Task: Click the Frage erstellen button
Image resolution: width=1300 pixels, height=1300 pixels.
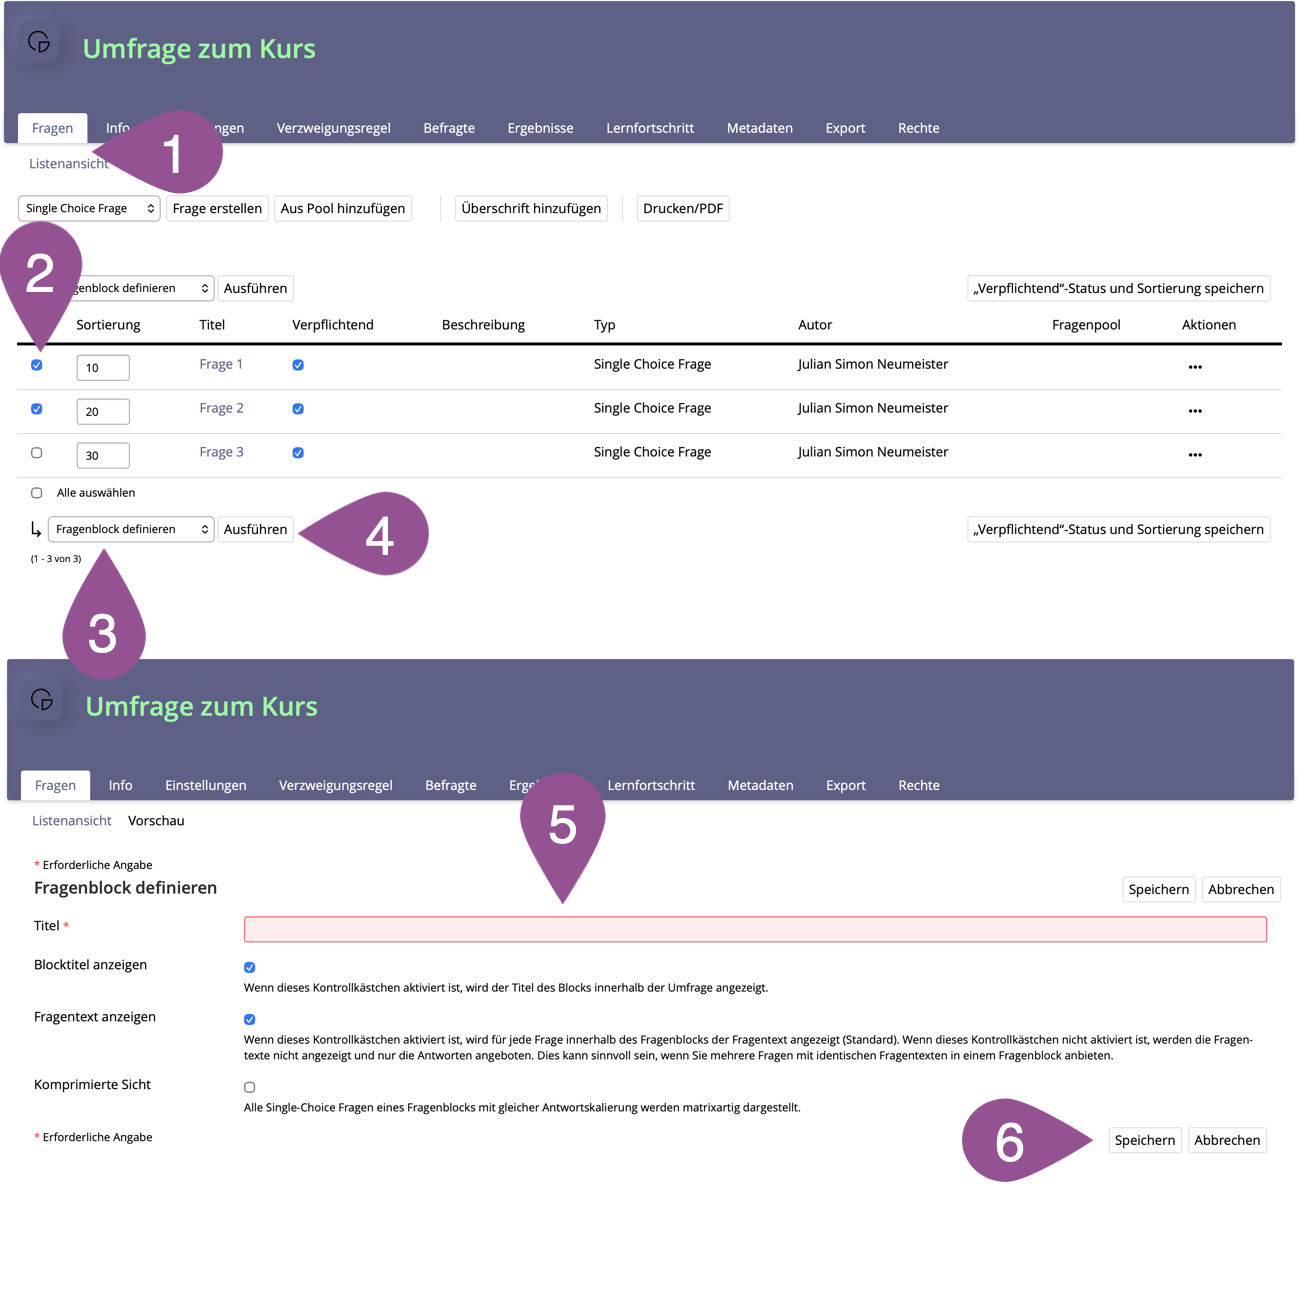Action: pos(217,208)
